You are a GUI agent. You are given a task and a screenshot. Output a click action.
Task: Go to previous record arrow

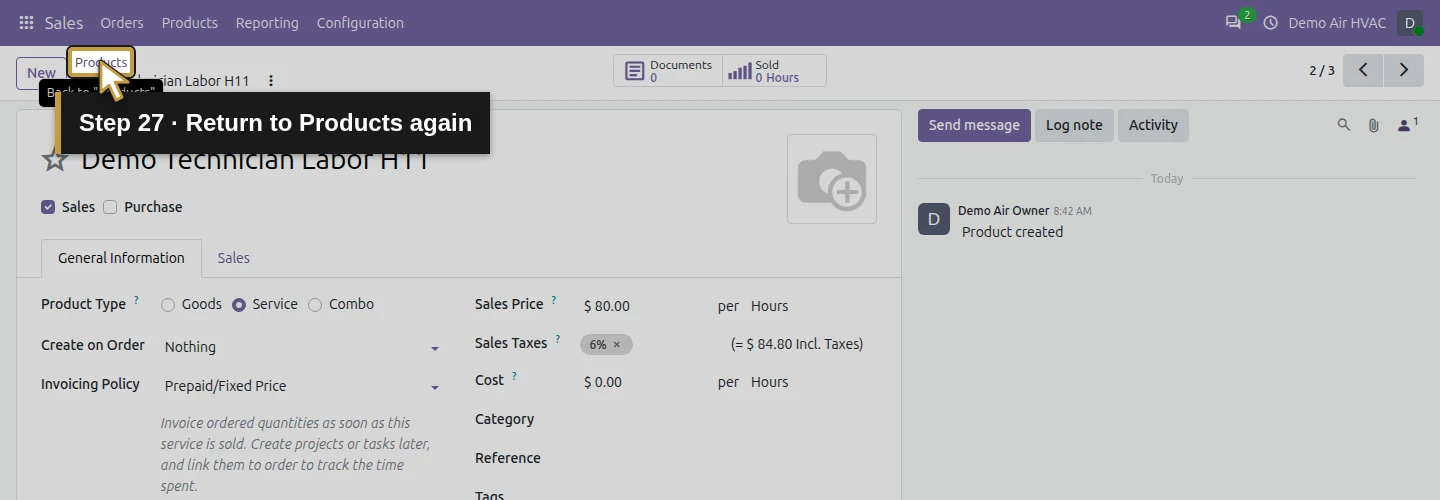click(1363, 70)
